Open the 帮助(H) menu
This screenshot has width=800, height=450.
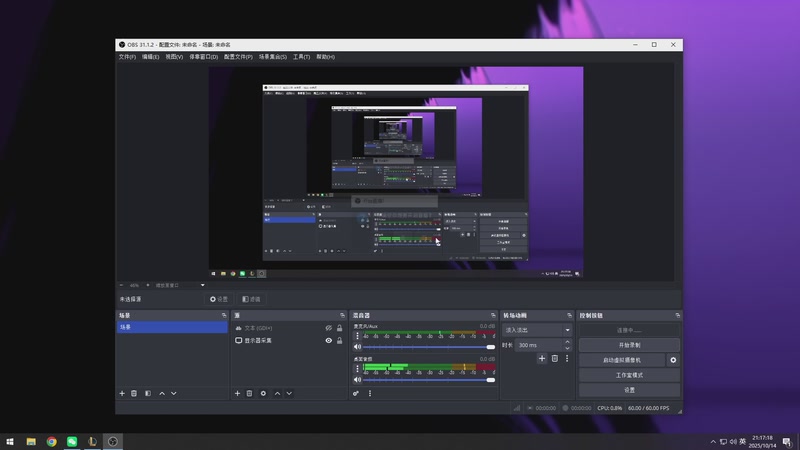point(325,57)
